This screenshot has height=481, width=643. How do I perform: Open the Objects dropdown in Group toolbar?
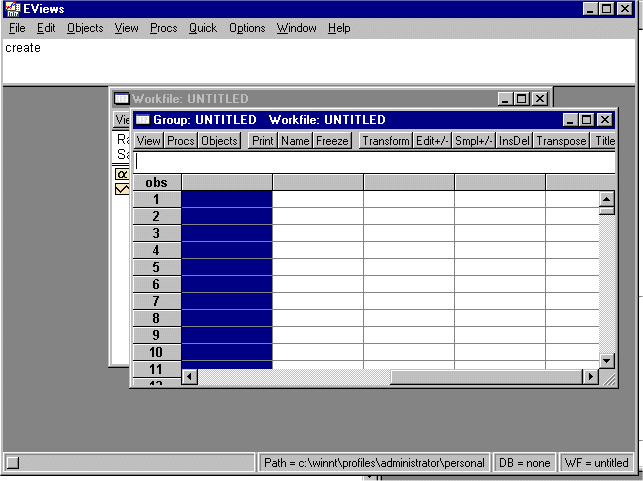coord(219,141)
